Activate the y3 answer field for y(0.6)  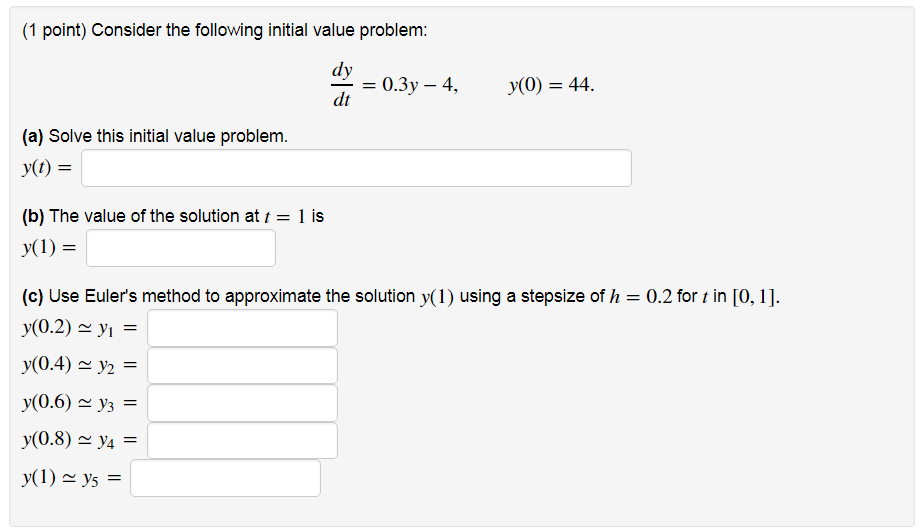click(243, 403)
